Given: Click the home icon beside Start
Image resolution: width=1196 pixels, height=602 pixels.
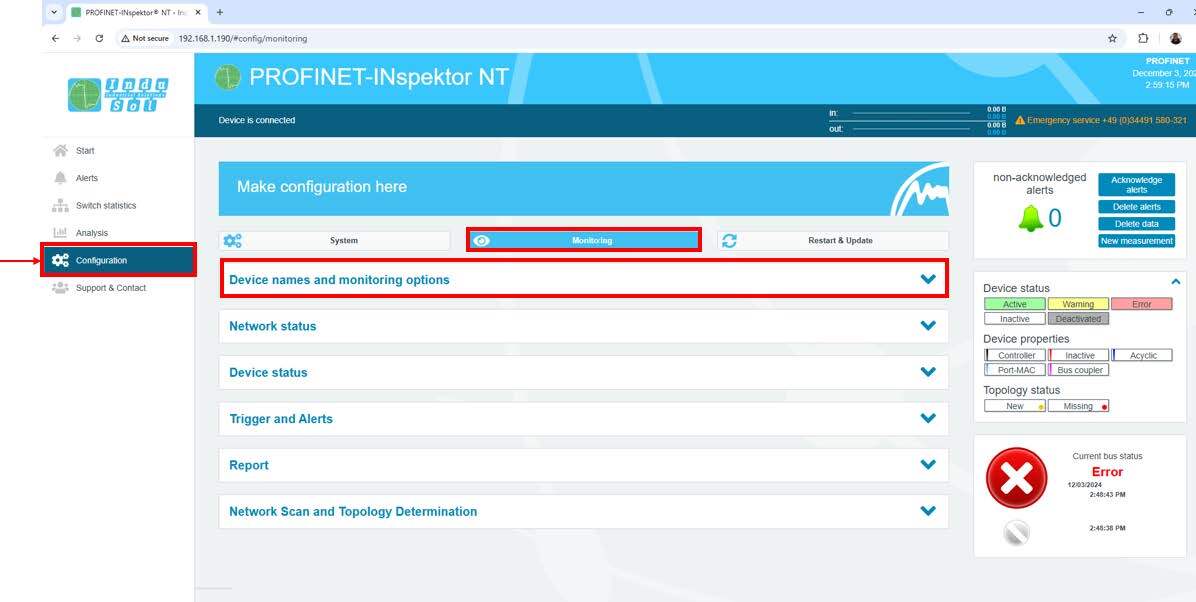Looking at the screenshot, I should tap(60, 150).
